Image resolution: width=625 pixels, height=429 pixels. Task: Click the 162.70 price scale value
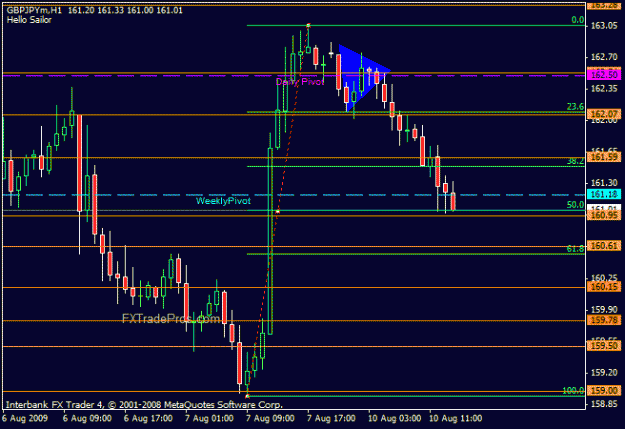604,57
